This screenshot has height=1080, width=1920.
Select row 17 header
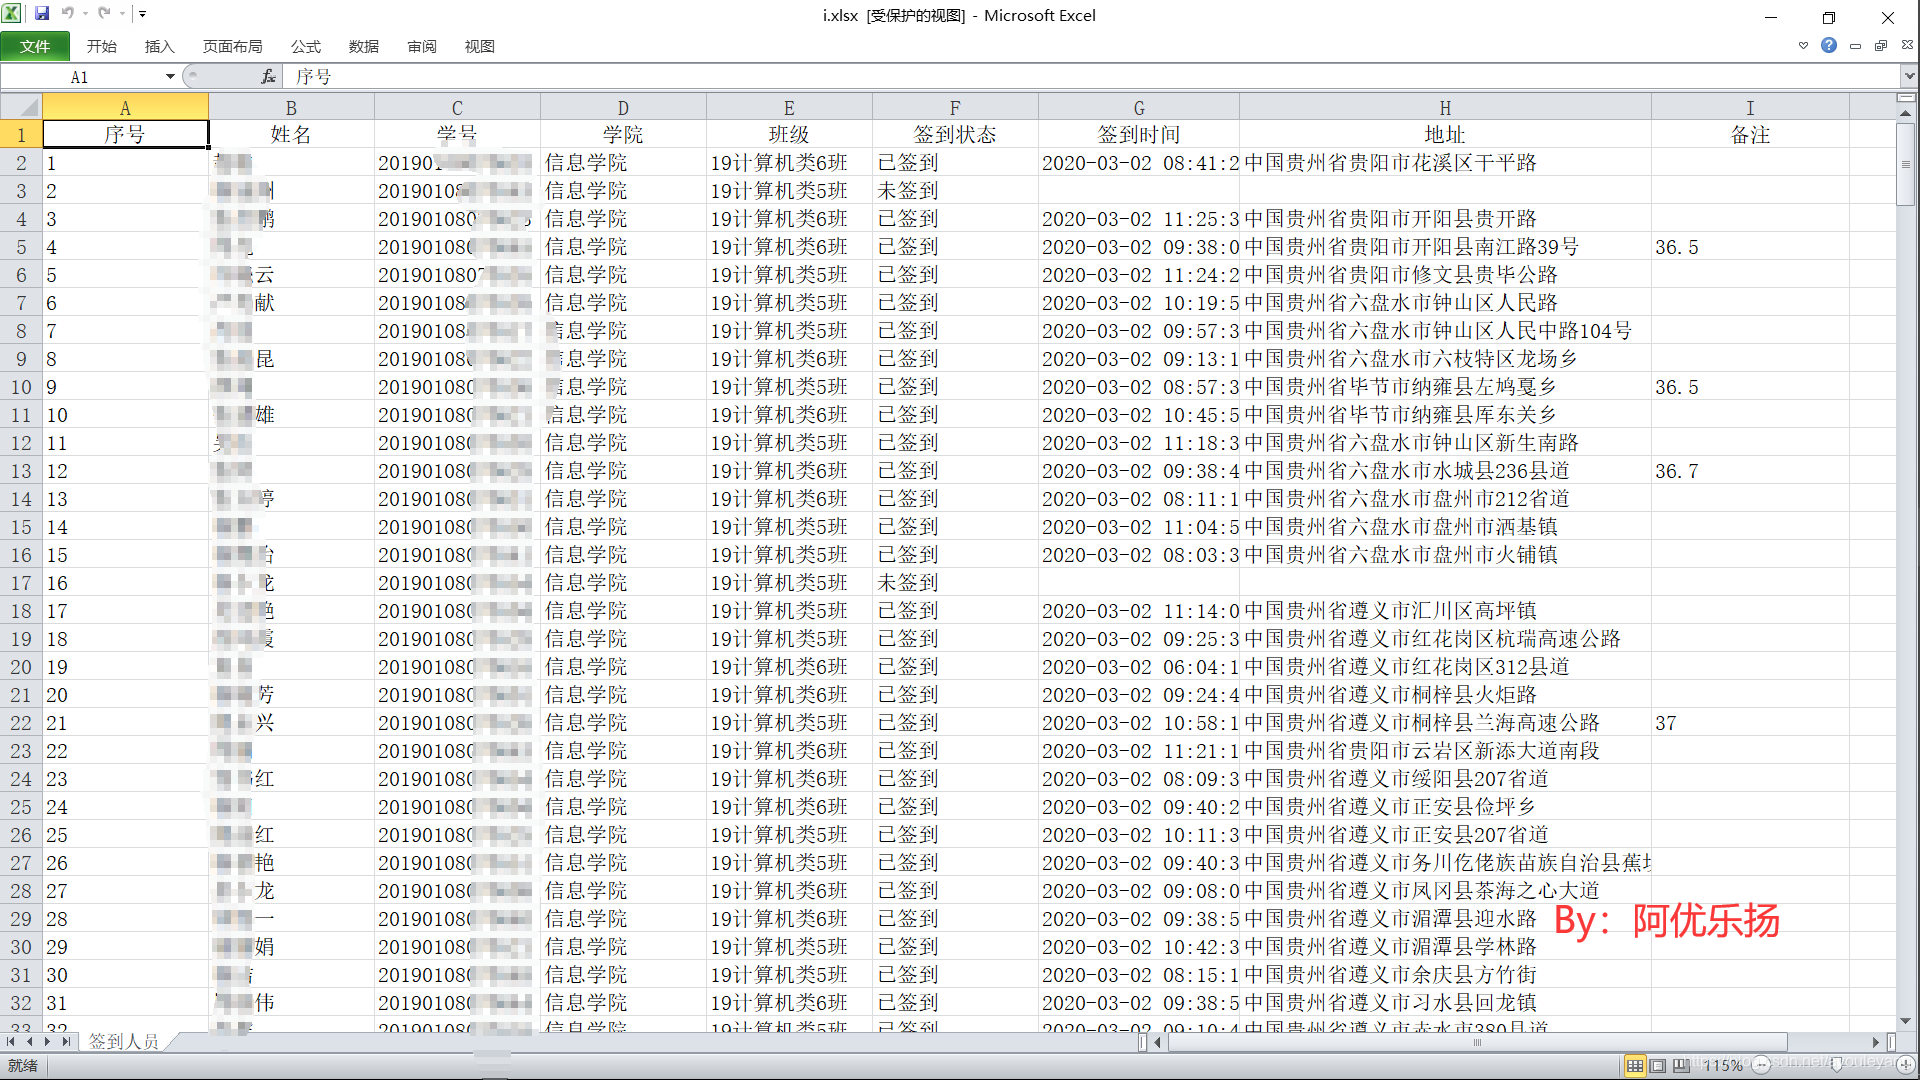click(21, 583)
